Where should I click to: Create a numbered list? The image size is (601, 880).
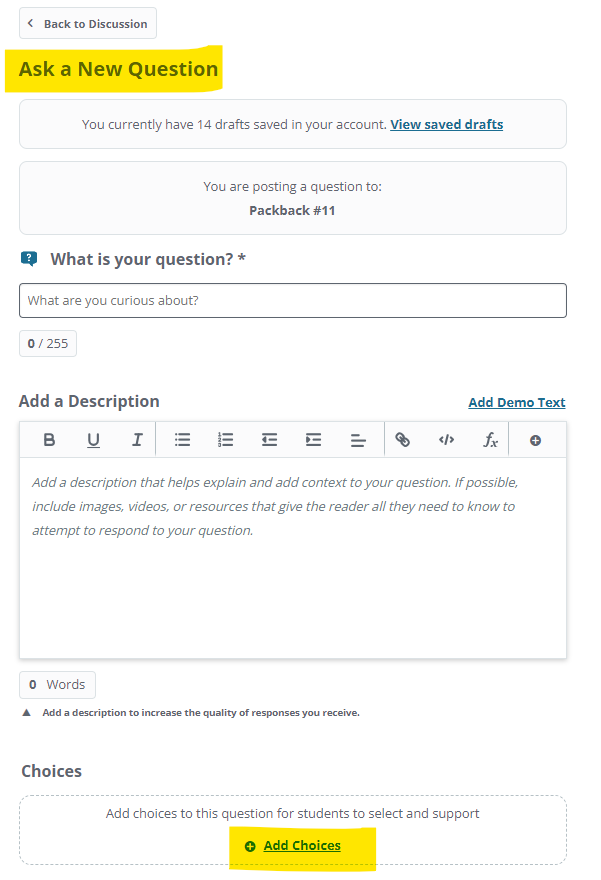coord(225,439)
